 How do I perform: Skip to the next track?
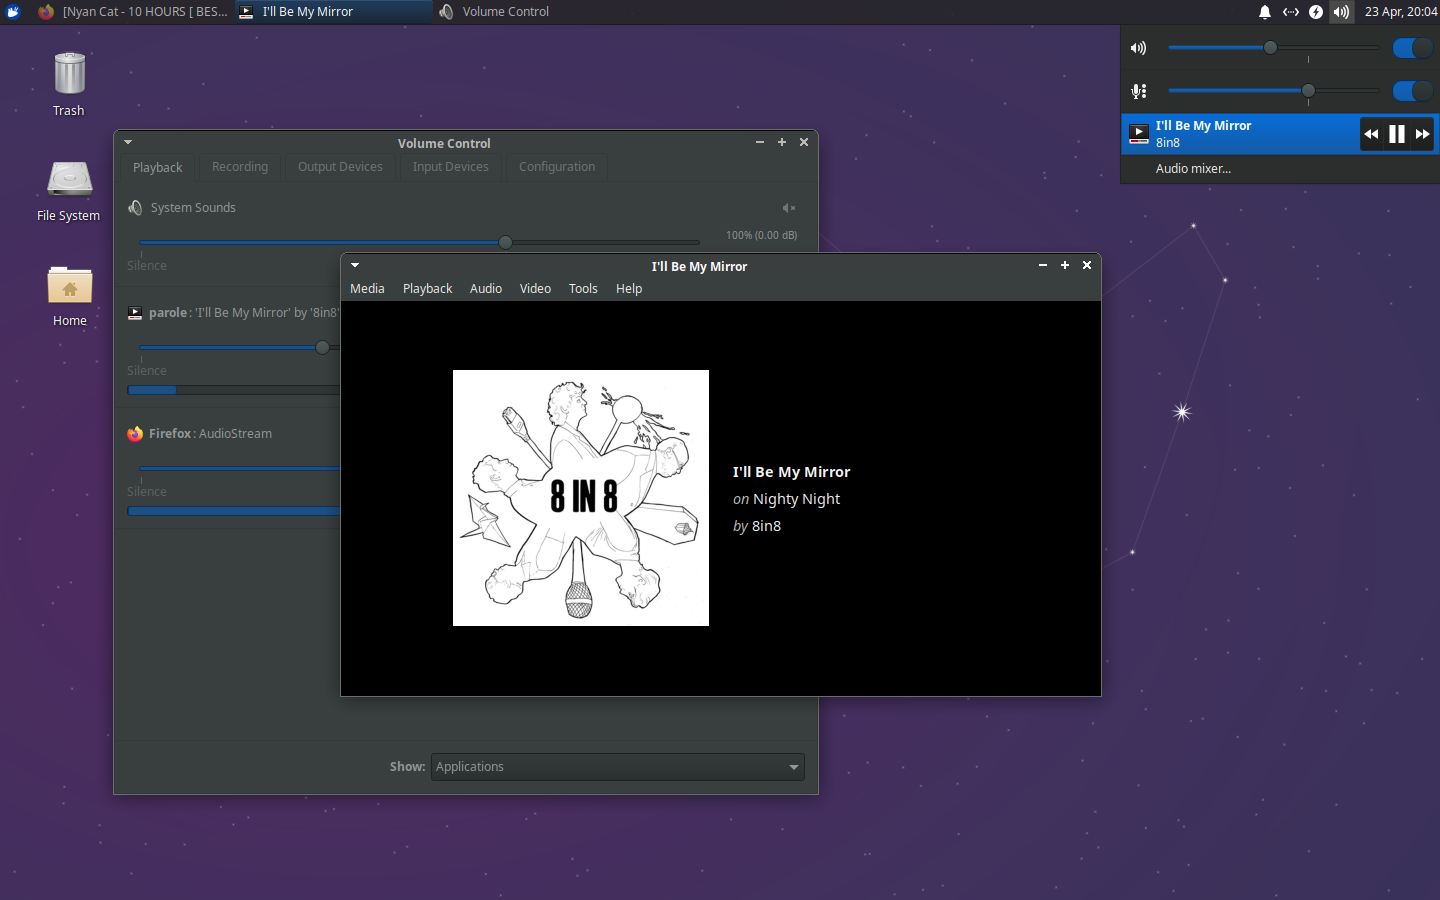click(x=1422, y=133)
